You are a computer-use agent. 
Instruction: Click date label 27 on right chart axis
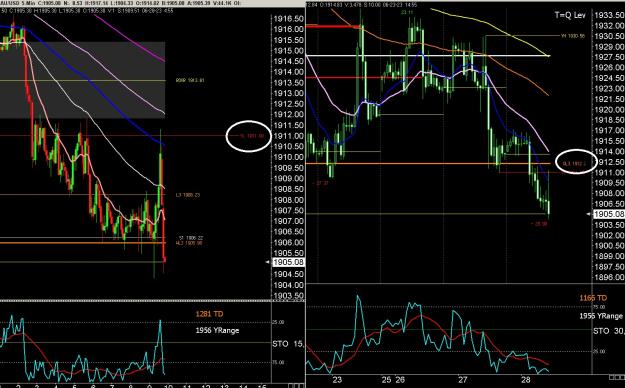(462, 379)
